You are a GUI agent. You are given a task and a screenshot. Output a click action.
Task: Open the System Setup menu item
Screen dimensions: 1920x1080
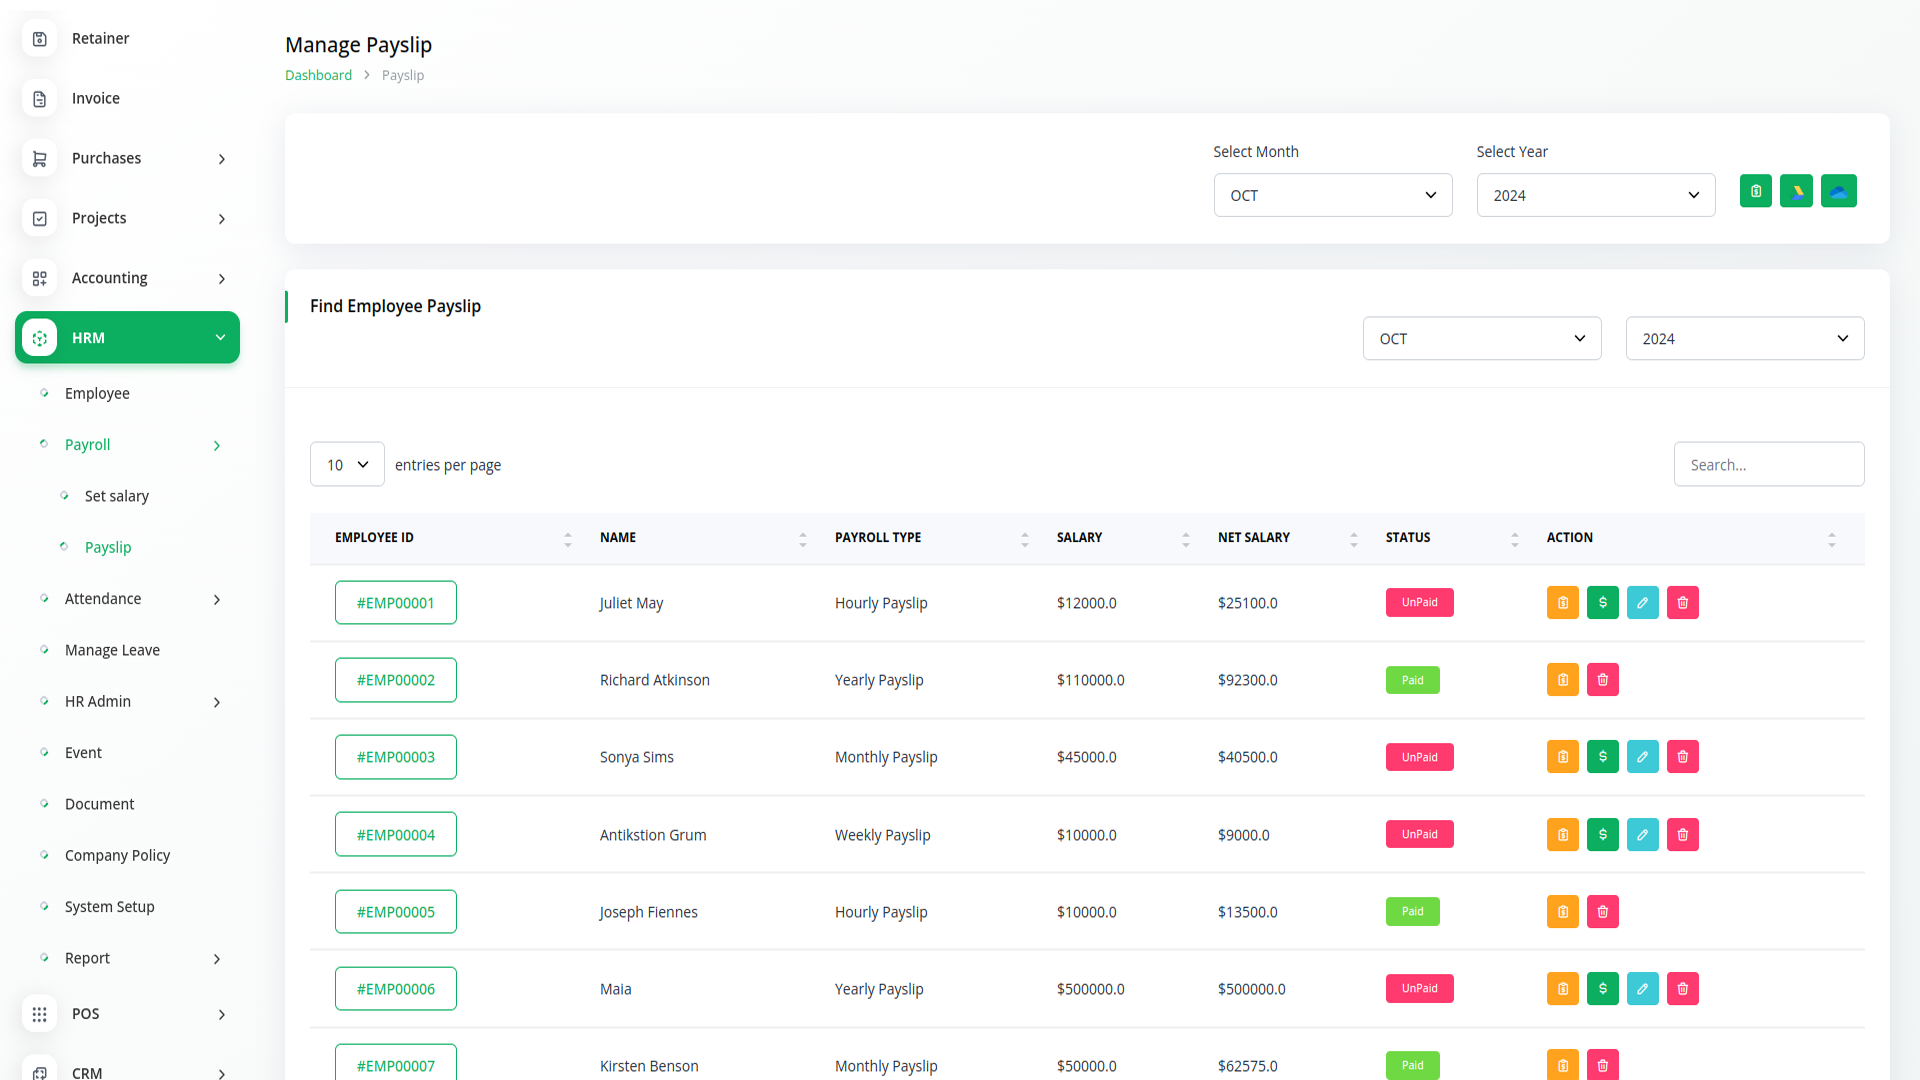click(x=109, y=907)
